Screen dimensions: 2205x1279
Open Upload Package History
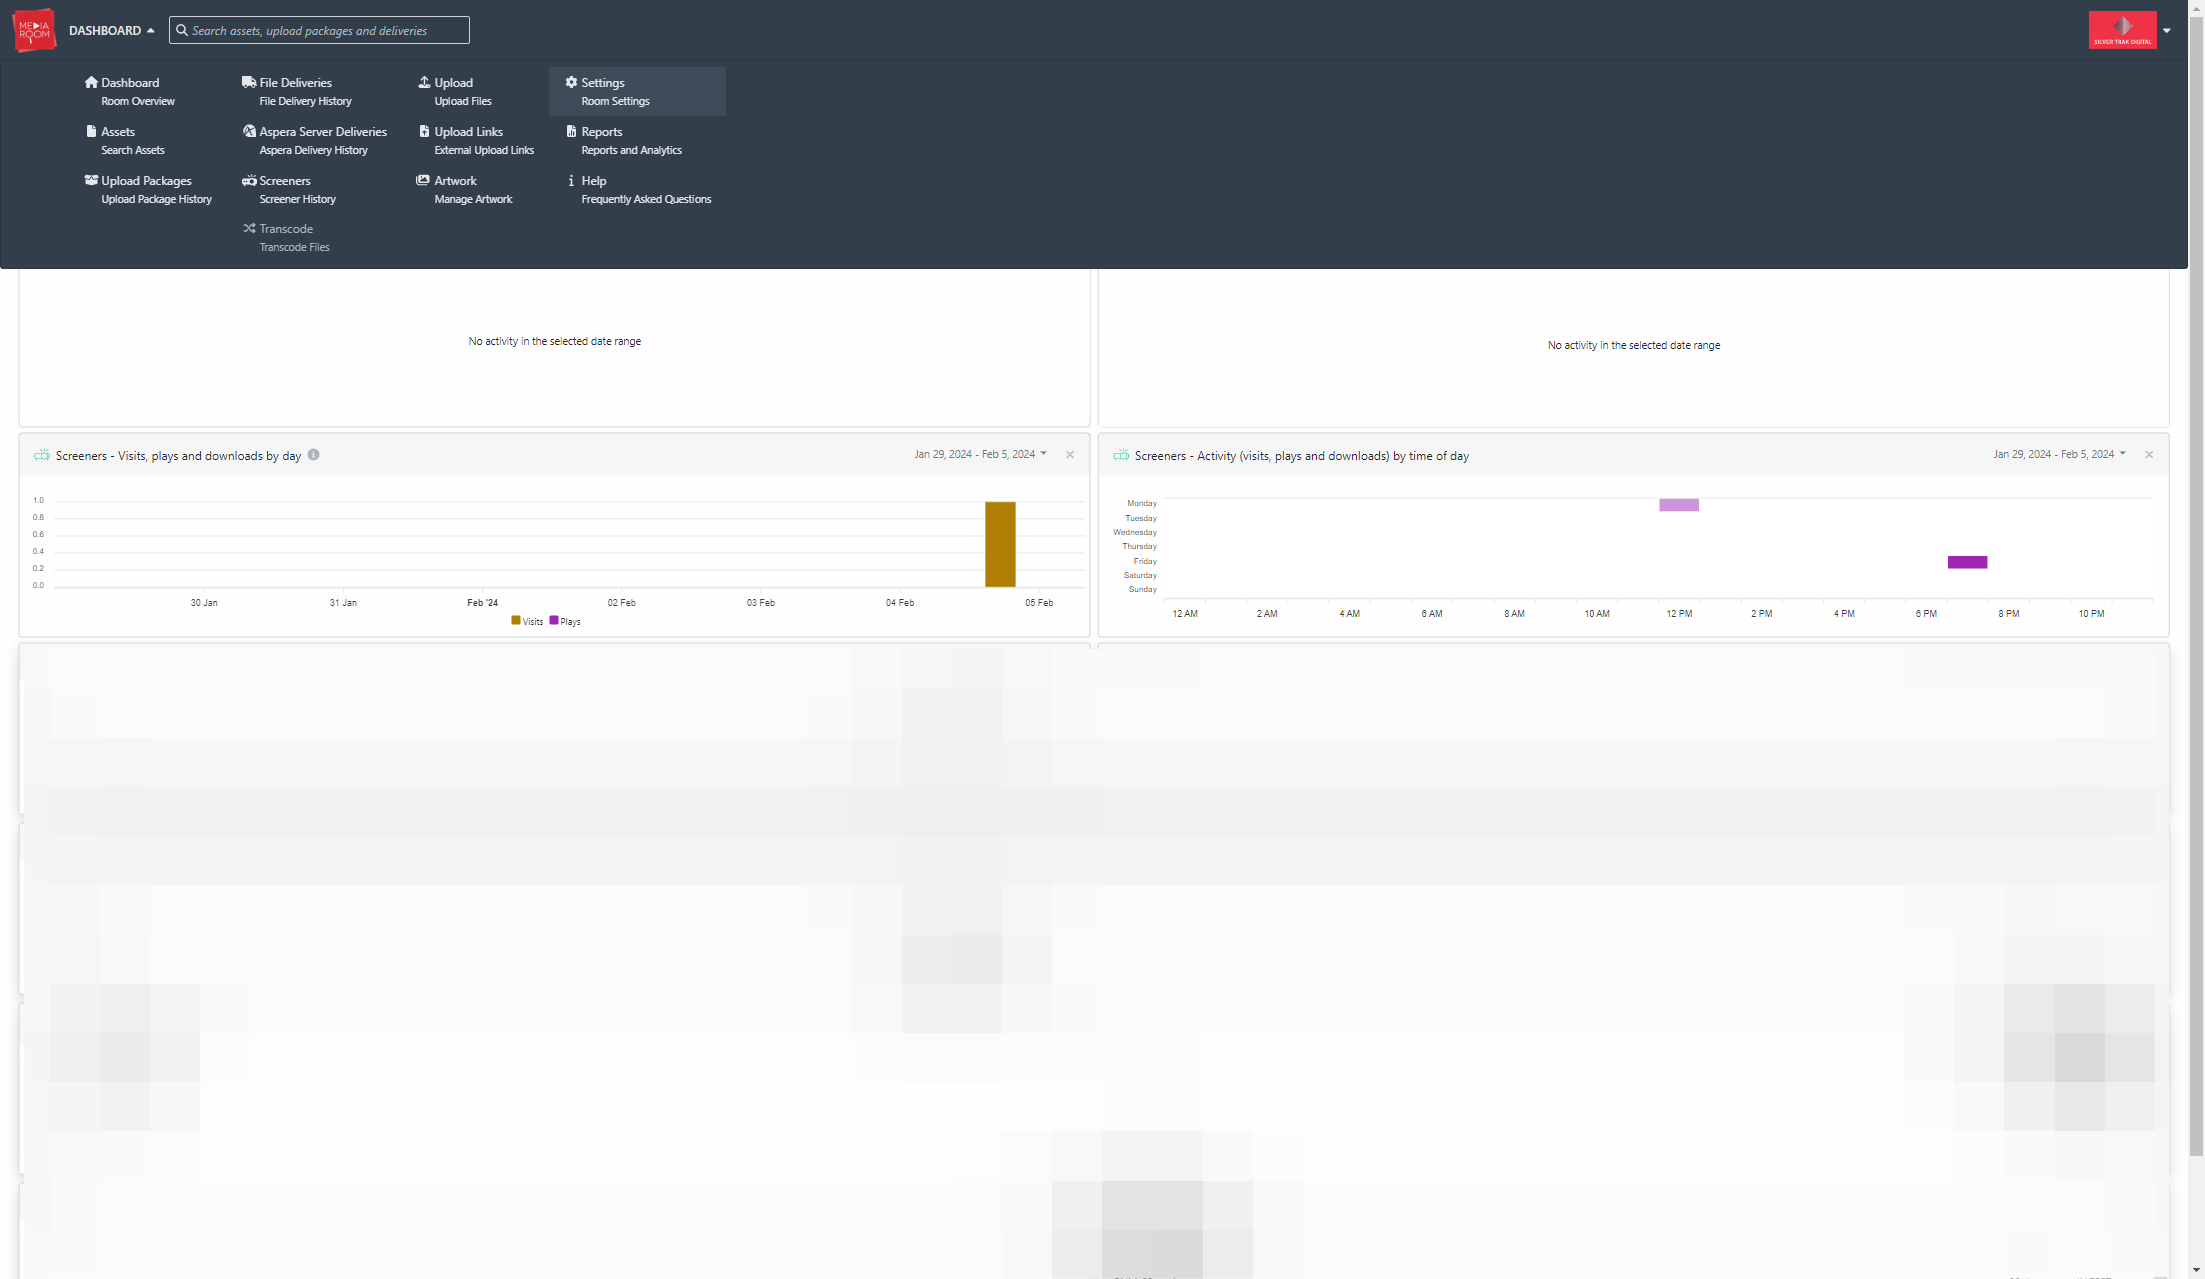(156, 199)
